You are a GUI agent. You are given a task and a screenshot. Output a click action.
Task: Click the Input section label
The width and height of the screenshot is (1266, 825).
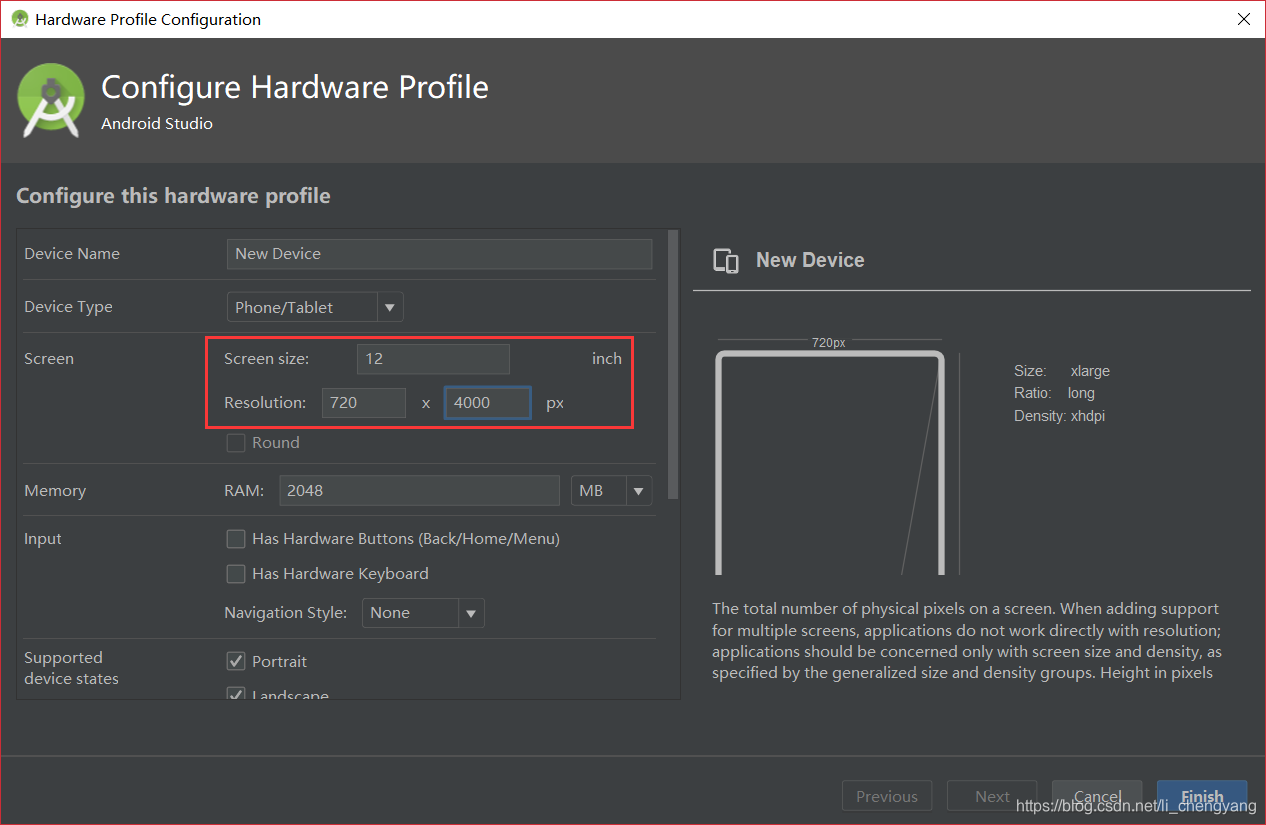coord(43,539)
